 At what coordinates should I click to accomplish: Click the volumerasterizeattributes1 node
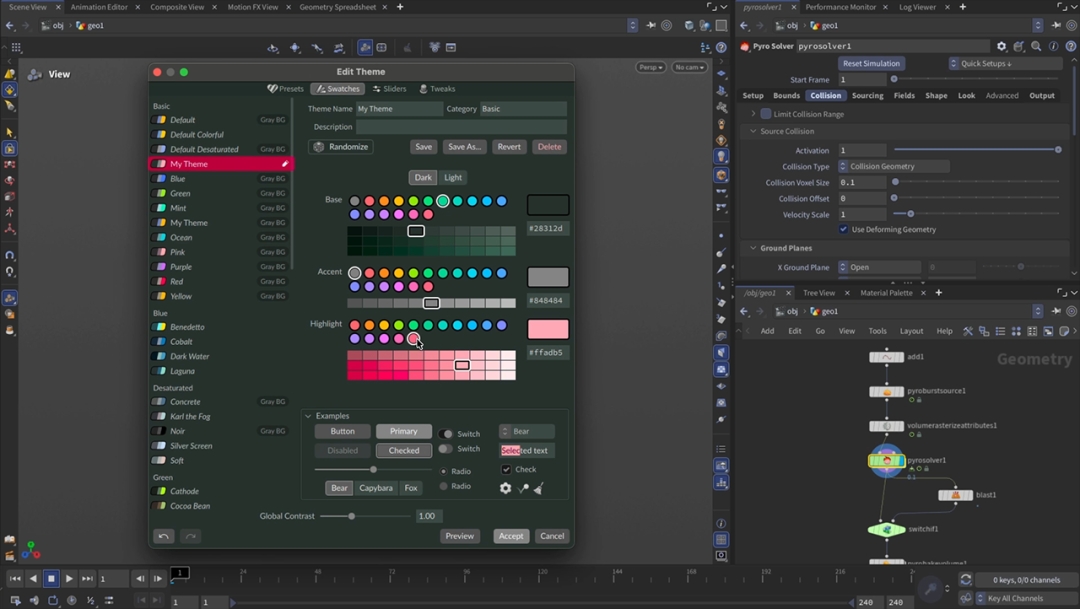point(886,426)
